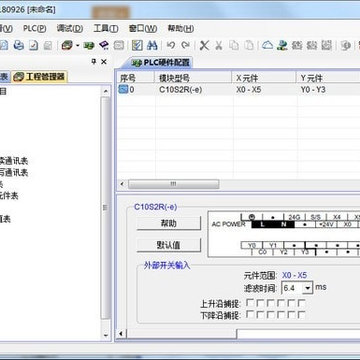Open the 工具(T) menu
This screenshot has width=360, height=360.
click(x=106, y=28)
